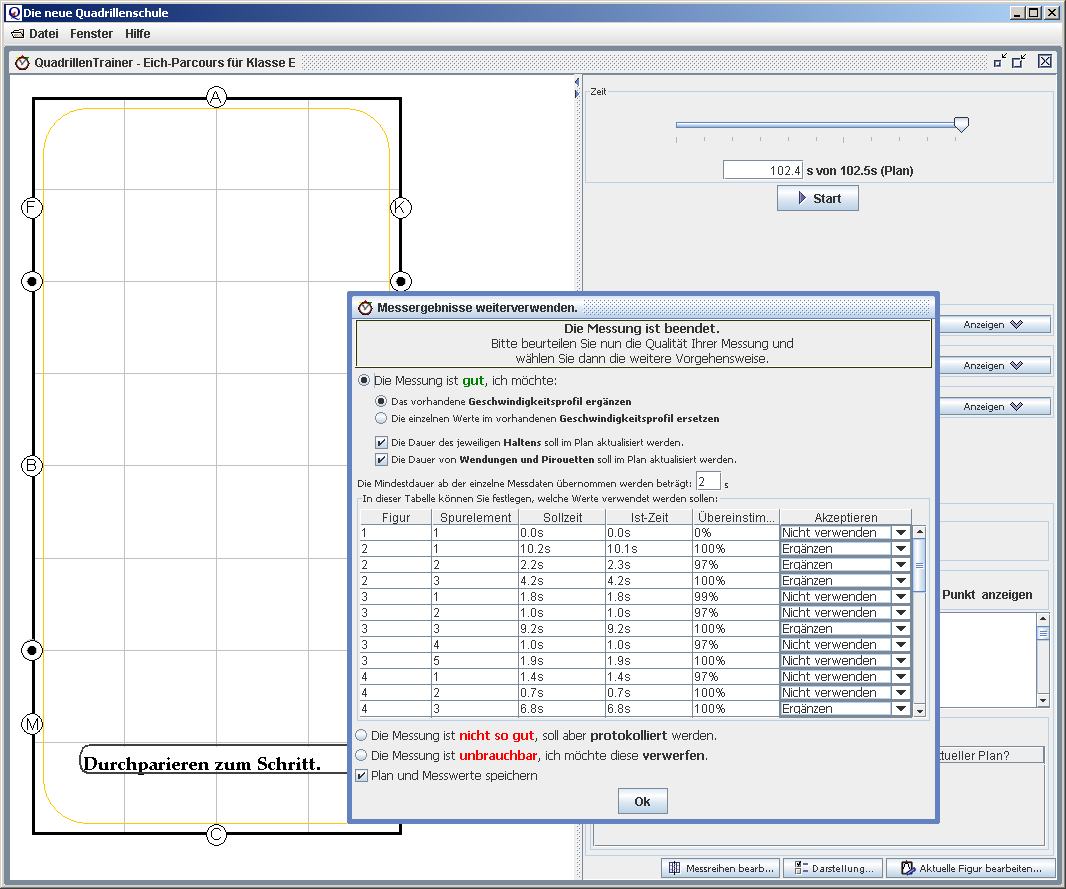This screenshot has height=889, width=1066.
Task: Open Akzeptieren dropdown for Figur 3, Spurelement 4
Action: click(x=901, y=644)
